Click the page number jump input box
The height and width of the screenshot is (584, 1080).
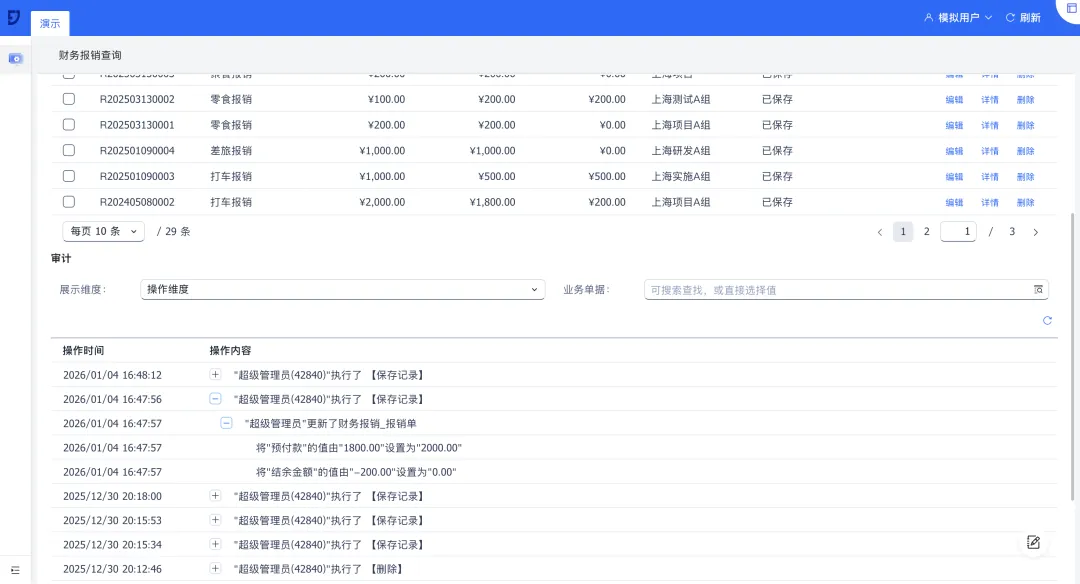[958, 231]
